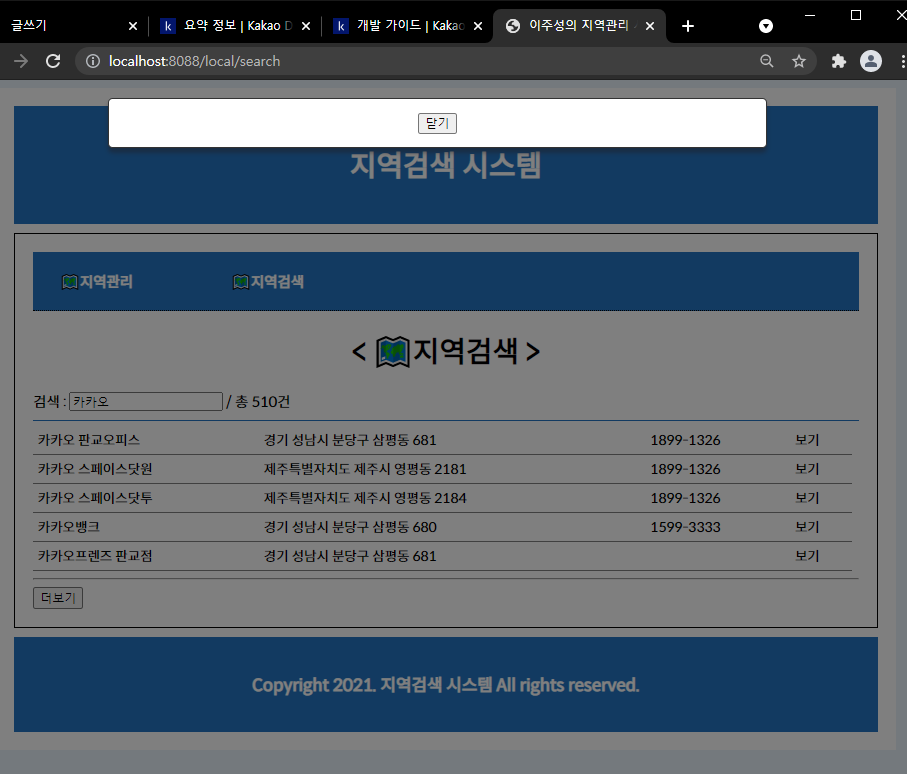Click the 카카오 판교오피스 name
The image size is (907, 774).
[89, 440]
